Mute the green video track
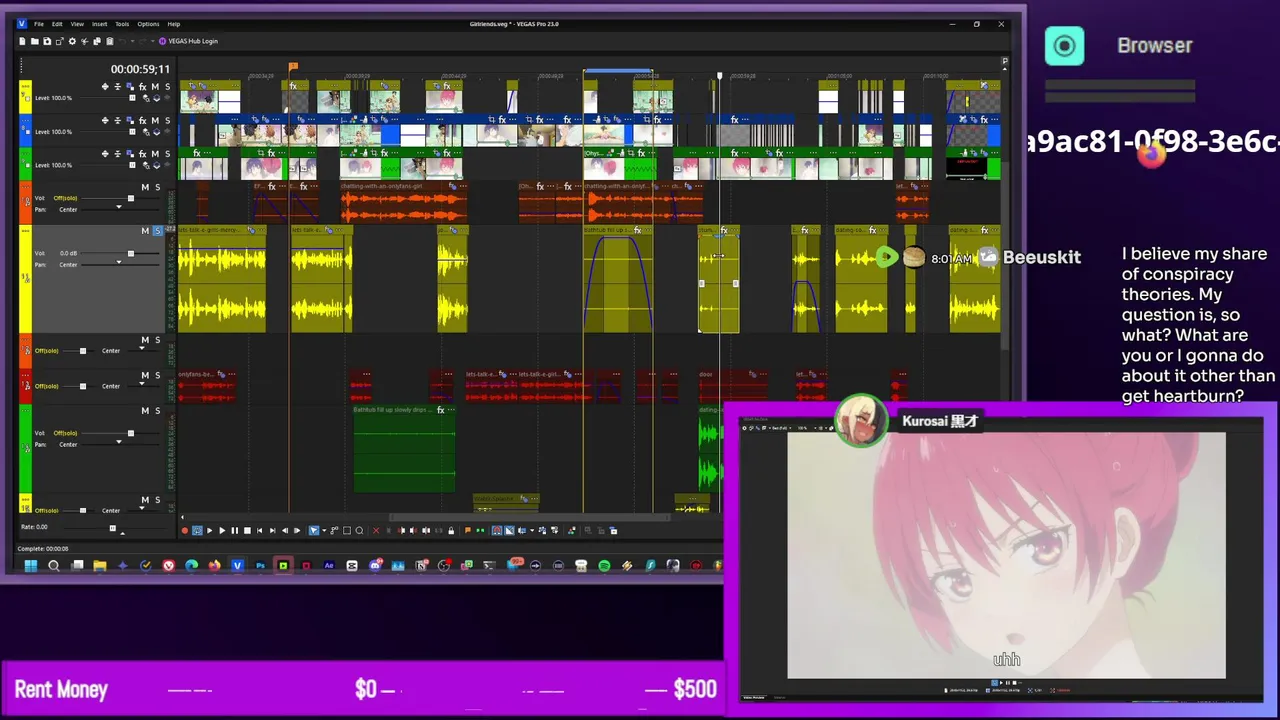 (155, 154)
